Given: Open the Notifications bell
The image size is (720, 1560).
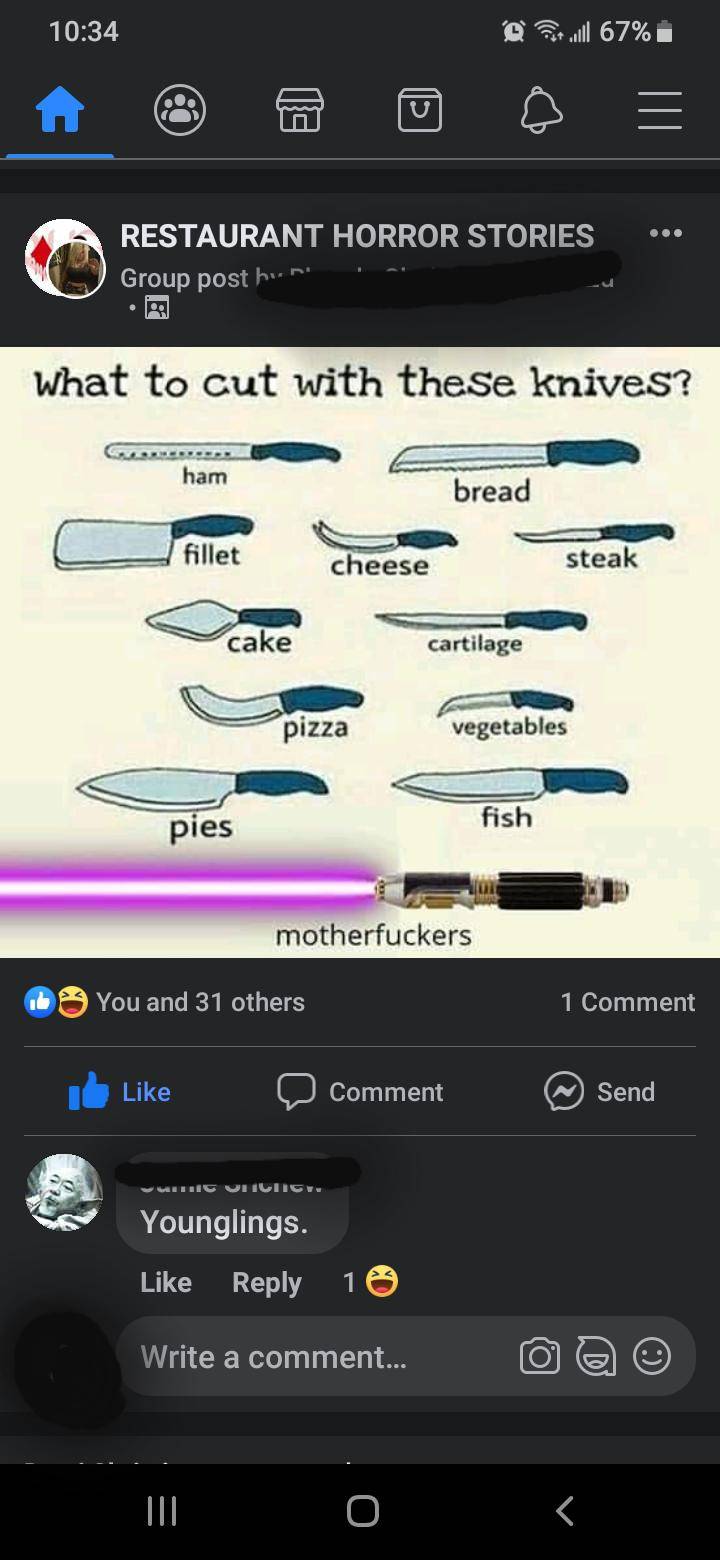Looking at the screenshot, I should [541, 109].
